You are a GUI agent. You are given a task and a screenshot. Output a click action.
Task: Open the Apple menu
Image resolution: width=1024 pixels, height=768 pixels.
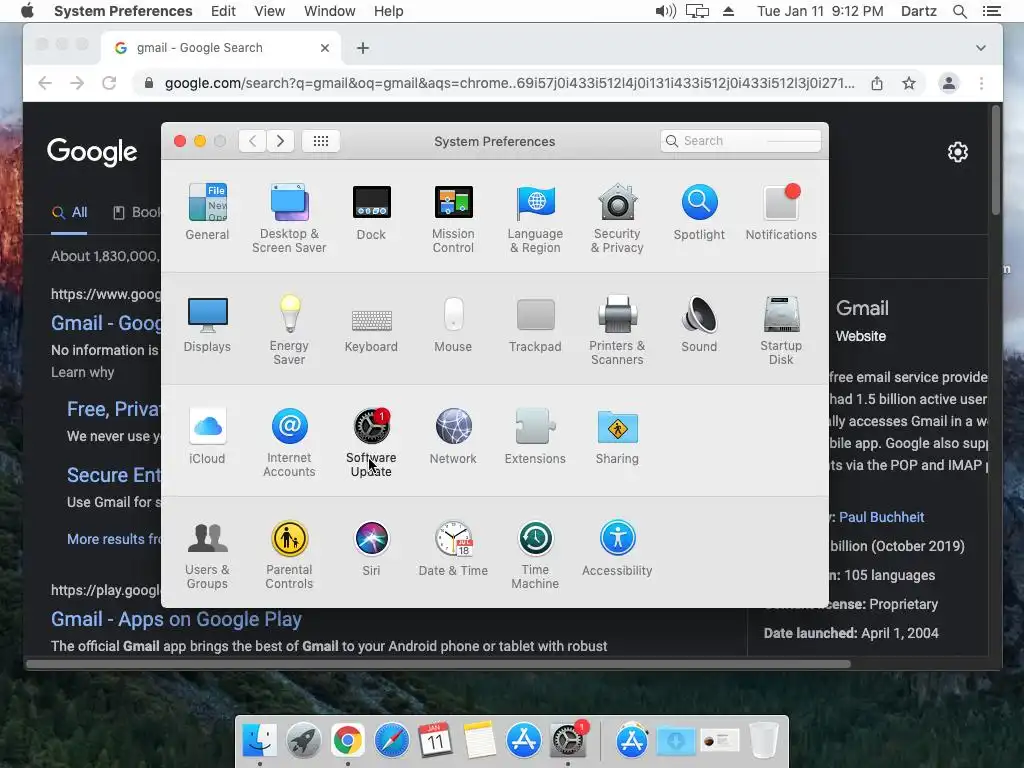point(27,11)
